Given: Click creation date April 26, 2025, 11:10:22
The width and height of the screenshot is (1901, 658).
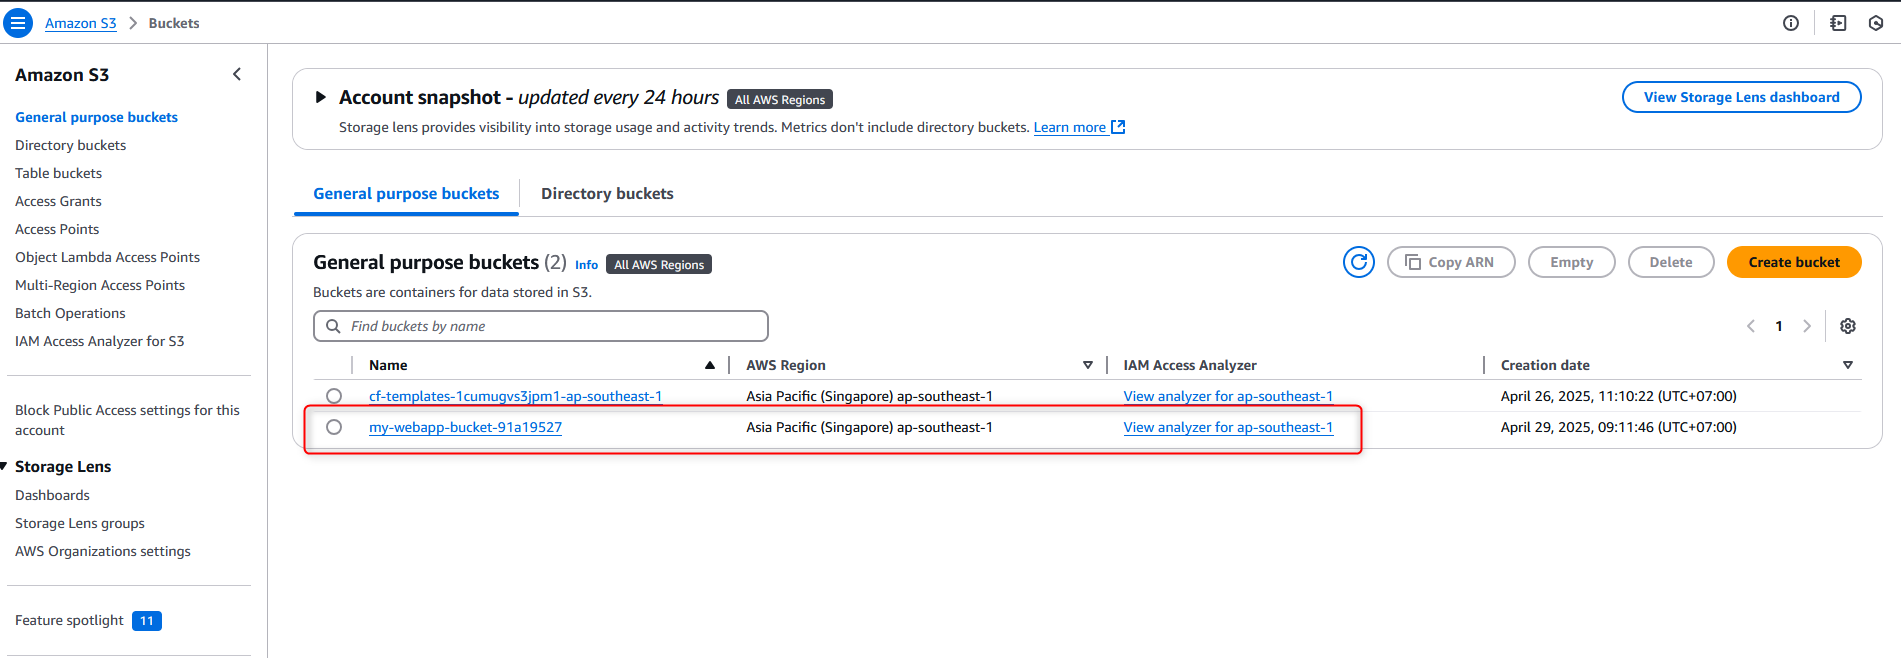Looking at the screenshot, I should point(1618,396).
